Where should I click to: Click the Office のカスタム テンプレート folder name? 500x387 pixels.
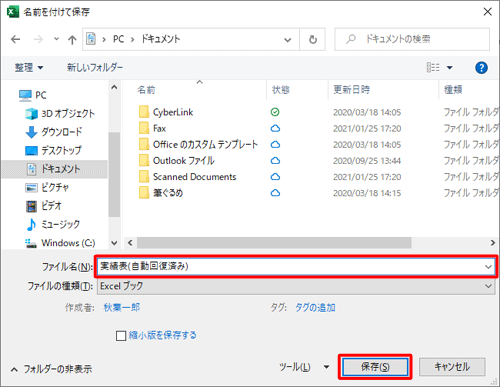click(205, 144)
